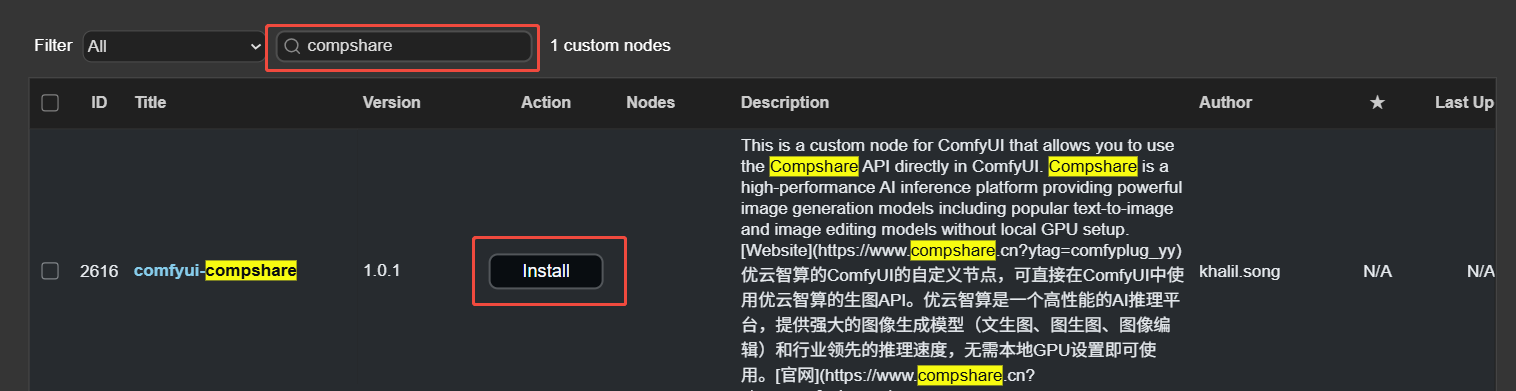Viewport: 1516px width, 391px height.
Task: Click the magnifier icon in search box
Action: click(292, 46)
